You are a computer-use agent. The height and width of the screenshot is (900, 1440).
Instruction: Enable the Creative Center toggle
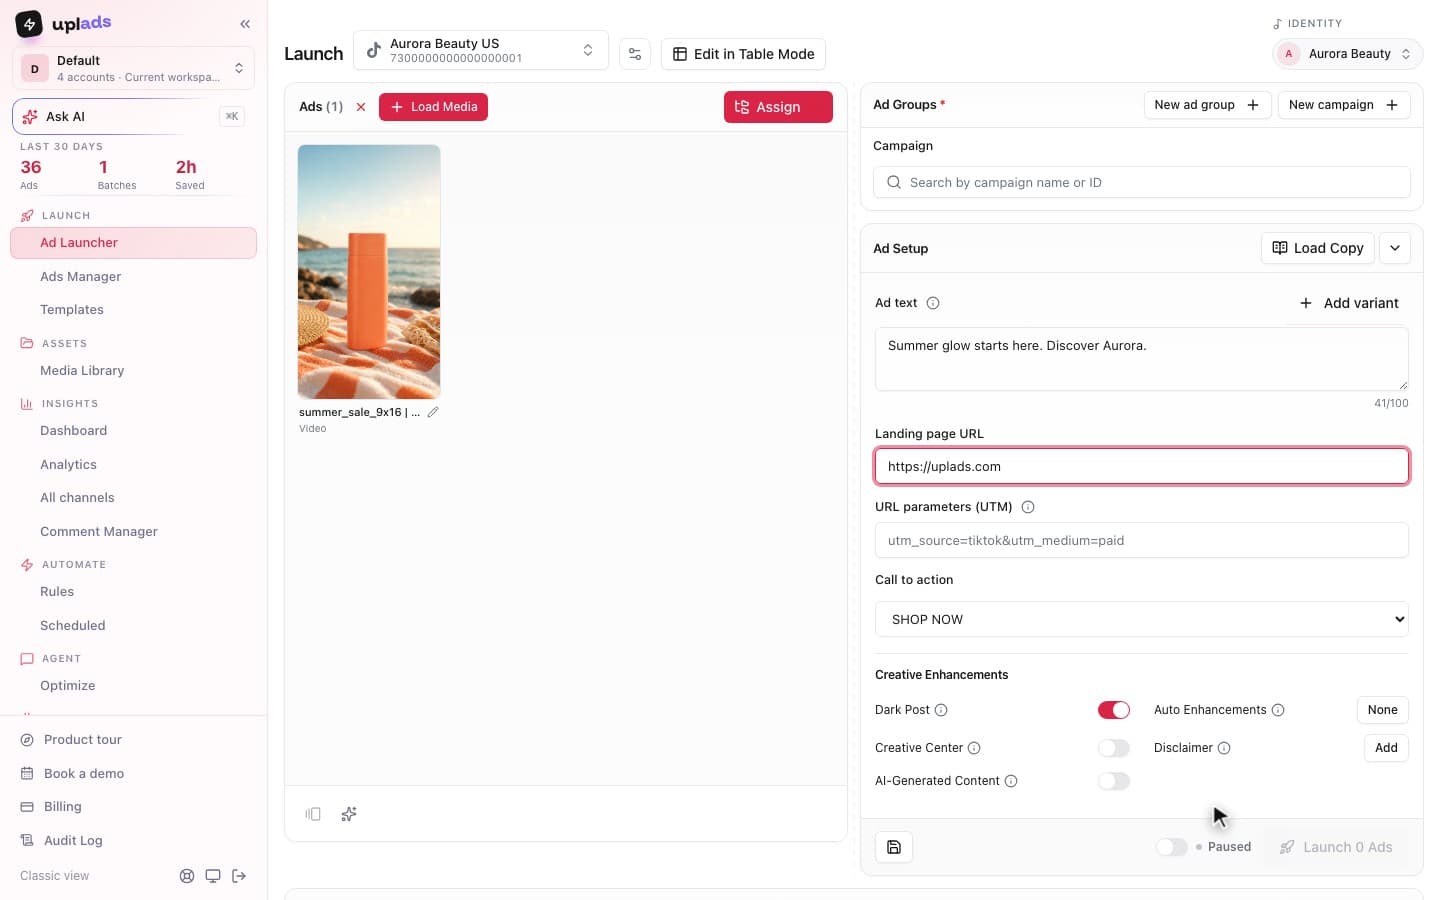coord(1114,748)
